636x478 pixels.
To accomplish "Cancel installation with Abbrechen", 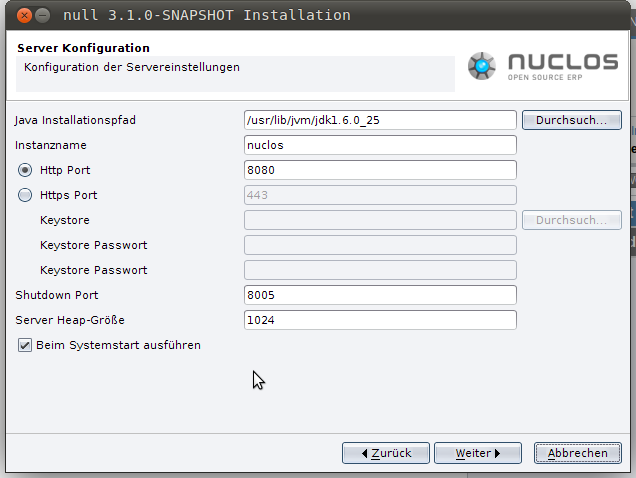I will pyautogui.click(x=578, y=453).
